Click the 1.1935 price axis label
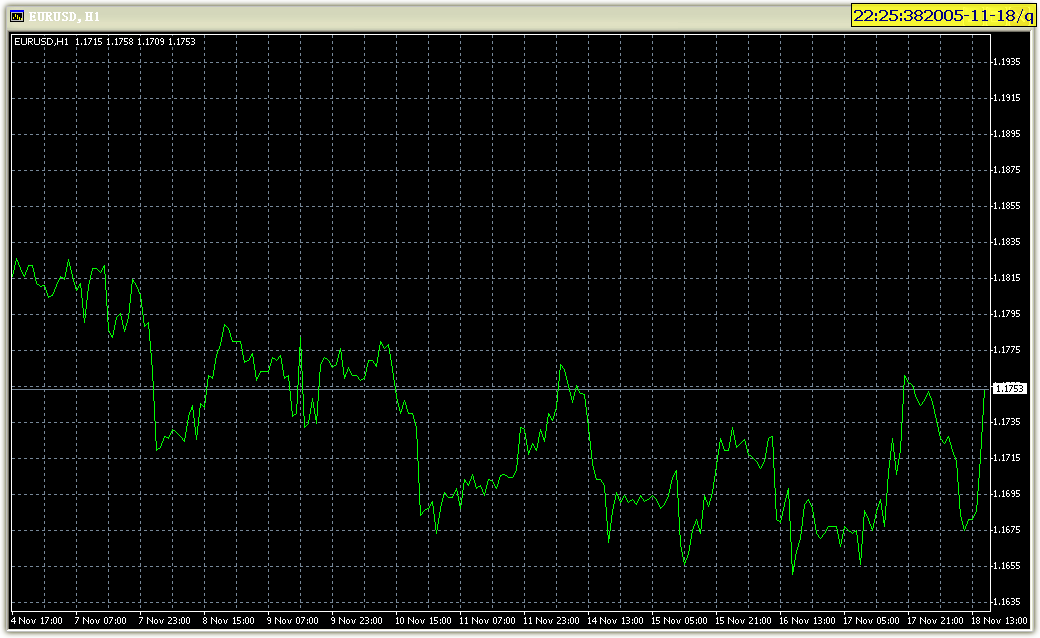Image resolution: width=1040 pixels, height=638 pixels. click(1007, 62)
